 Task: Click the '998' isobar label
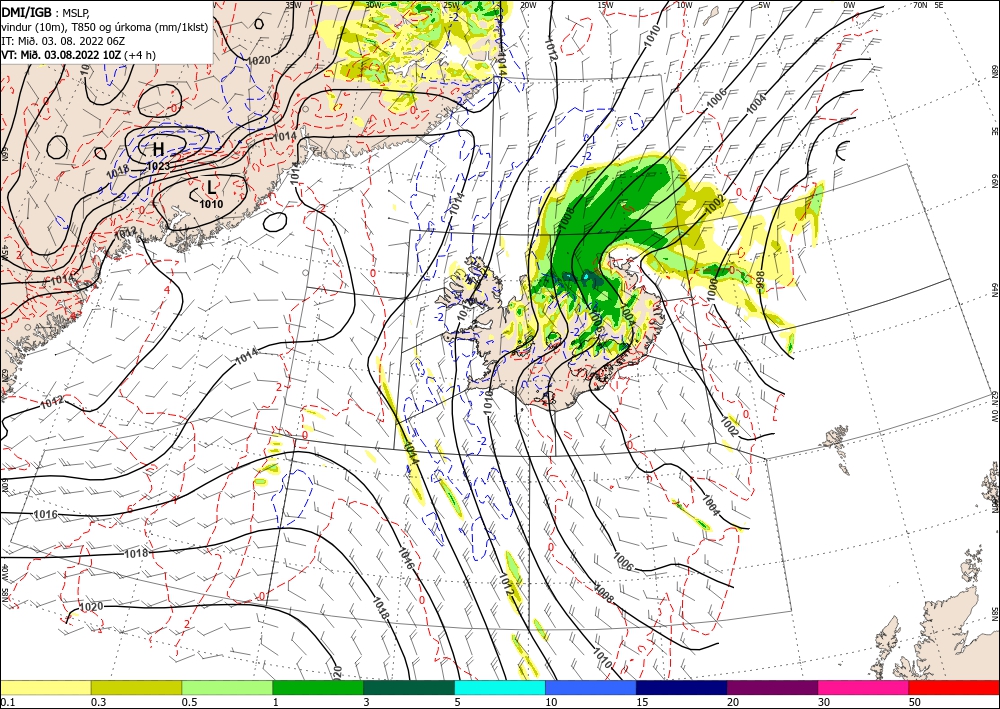coord(760,279)
